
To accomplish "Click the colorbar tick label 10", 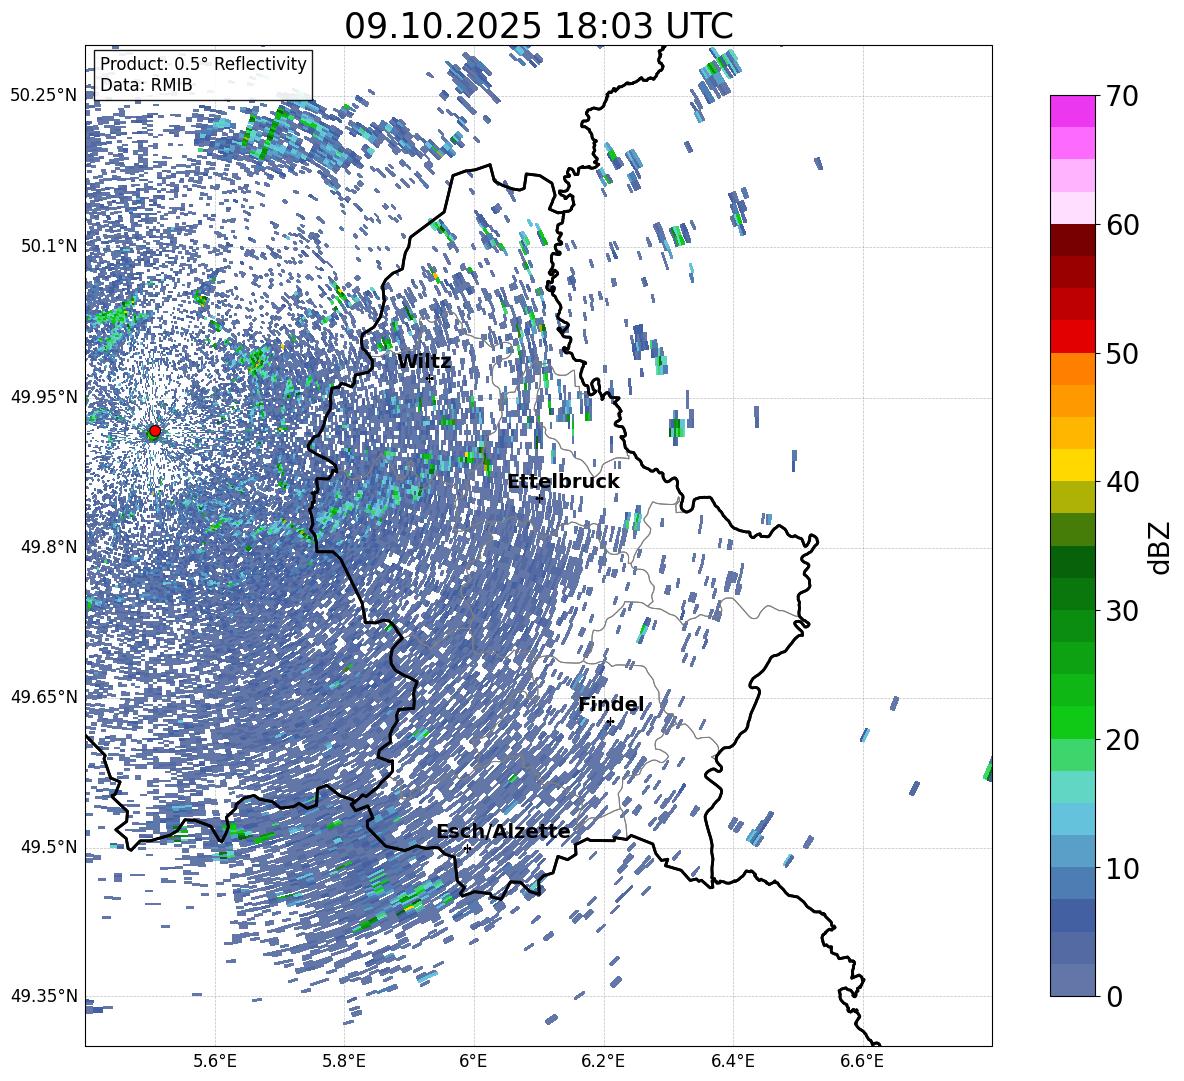I will [x=1122, y=868].
